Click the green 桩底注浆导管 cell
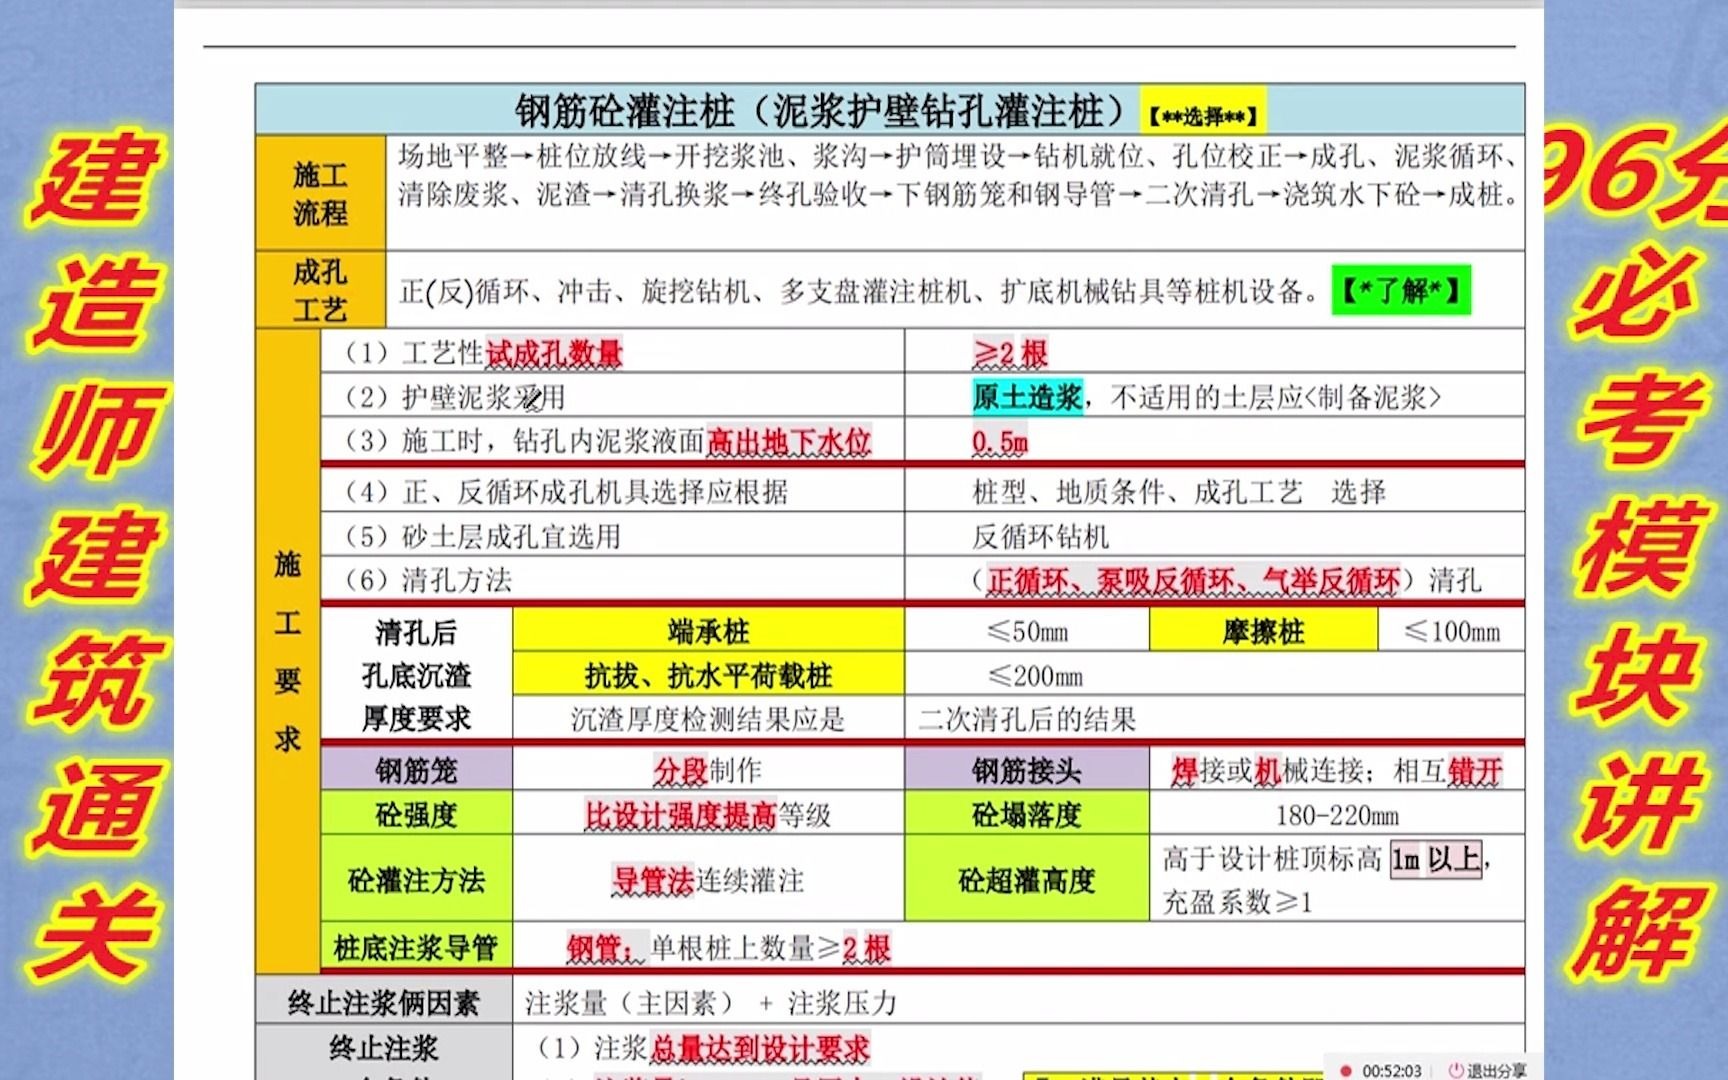The height and width of the screenshot is (1080, 1728). tap(417, 946)
